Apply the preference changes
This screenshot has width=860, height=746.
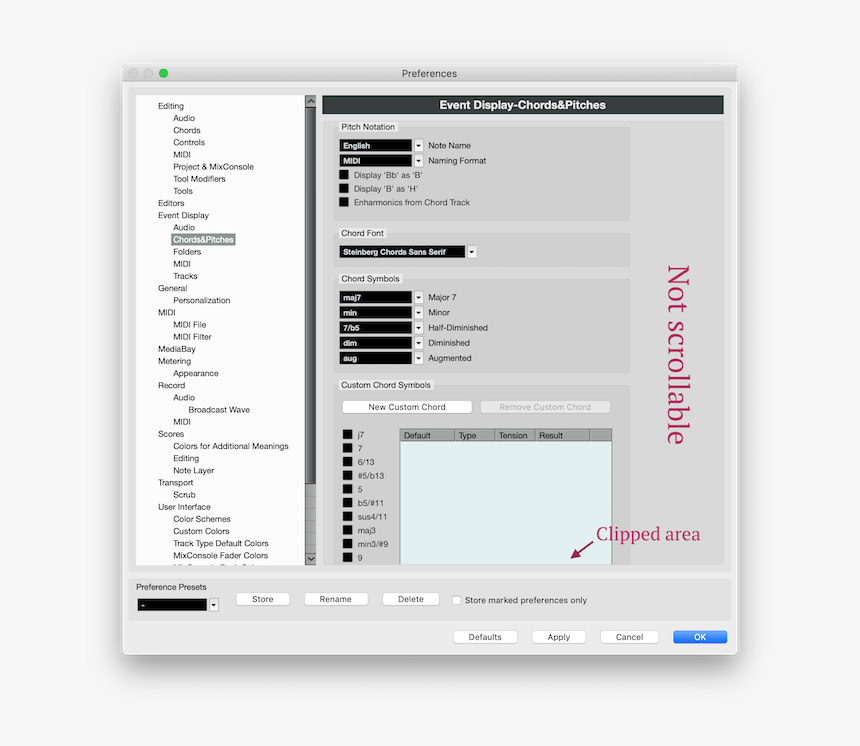tap(558, 636)
